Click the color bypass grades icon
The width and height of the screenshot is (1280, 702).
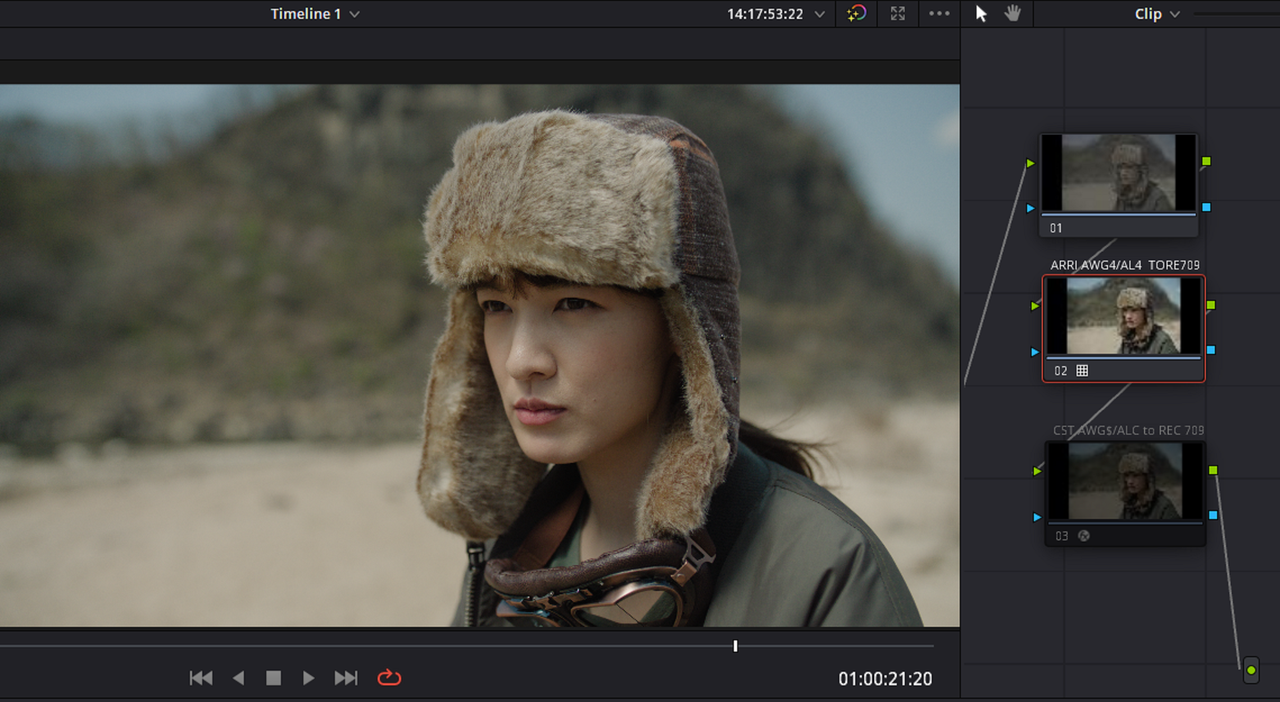[x=857, y=13]
